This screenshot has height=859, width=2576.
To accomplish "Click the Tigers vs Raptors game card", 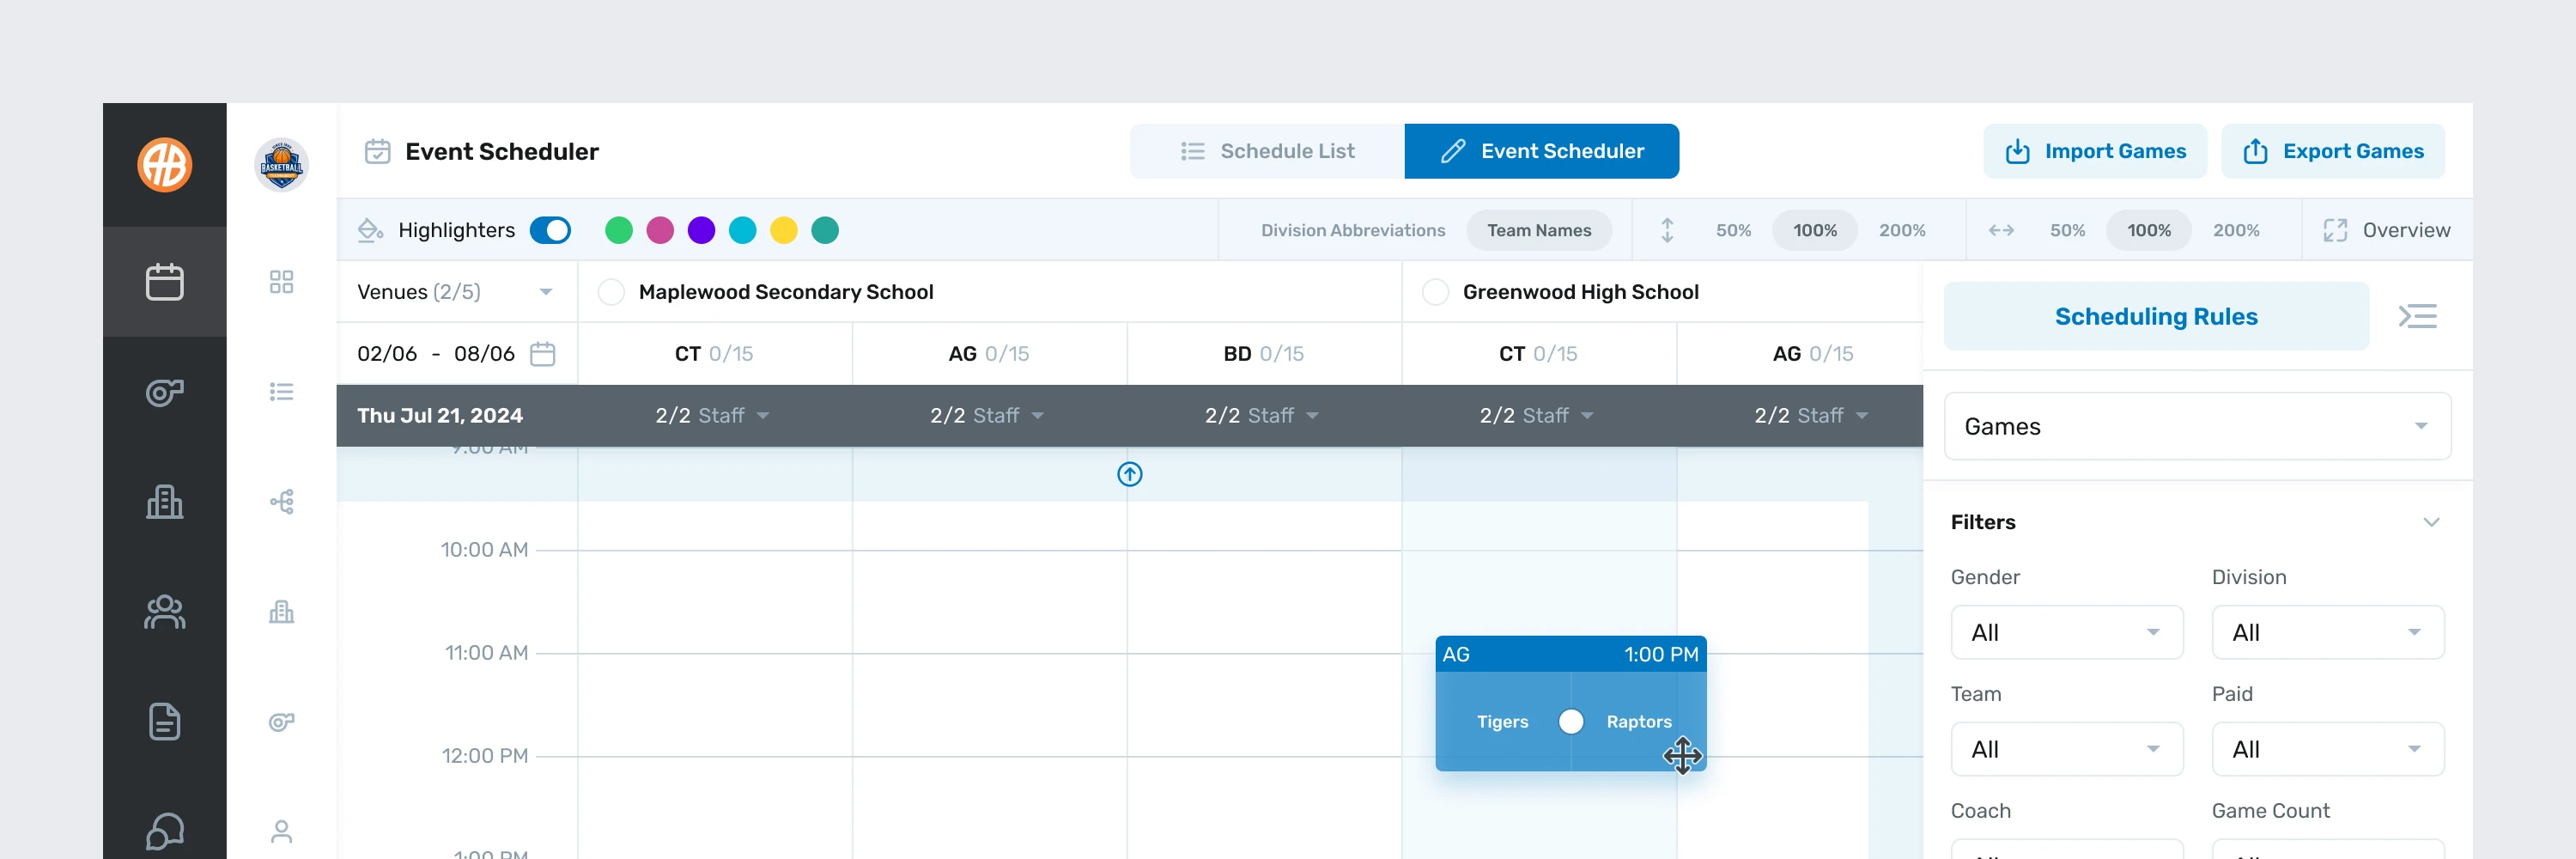I will coord(1570,705).
